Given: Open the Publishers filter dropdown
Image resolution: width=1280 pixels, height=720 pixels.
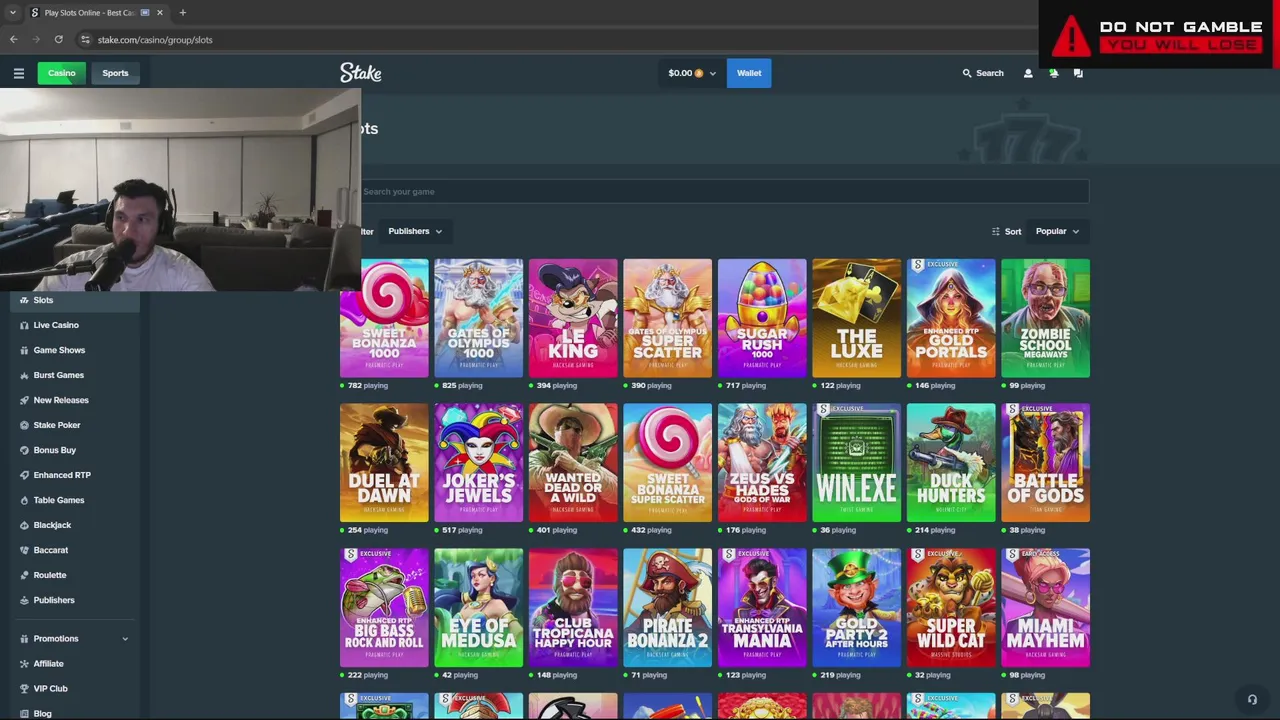Looking at the screenshot, I should (415, 231).
